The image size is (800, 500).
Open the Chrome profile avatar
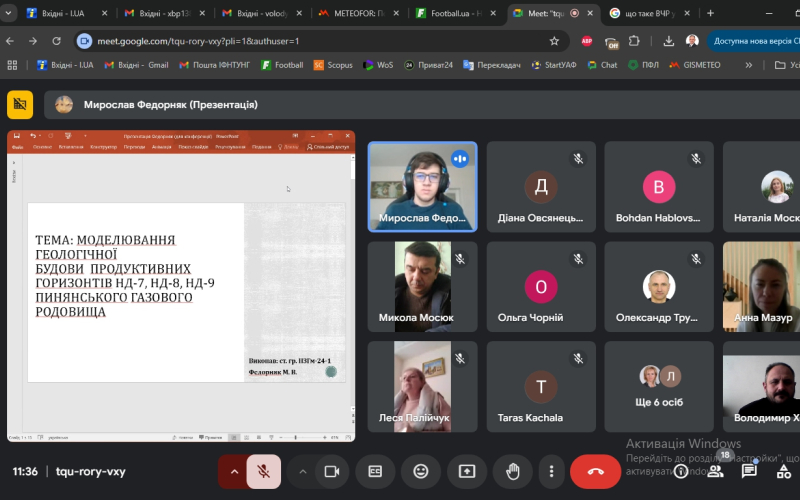pyautogui.click(x=692, y=41)
